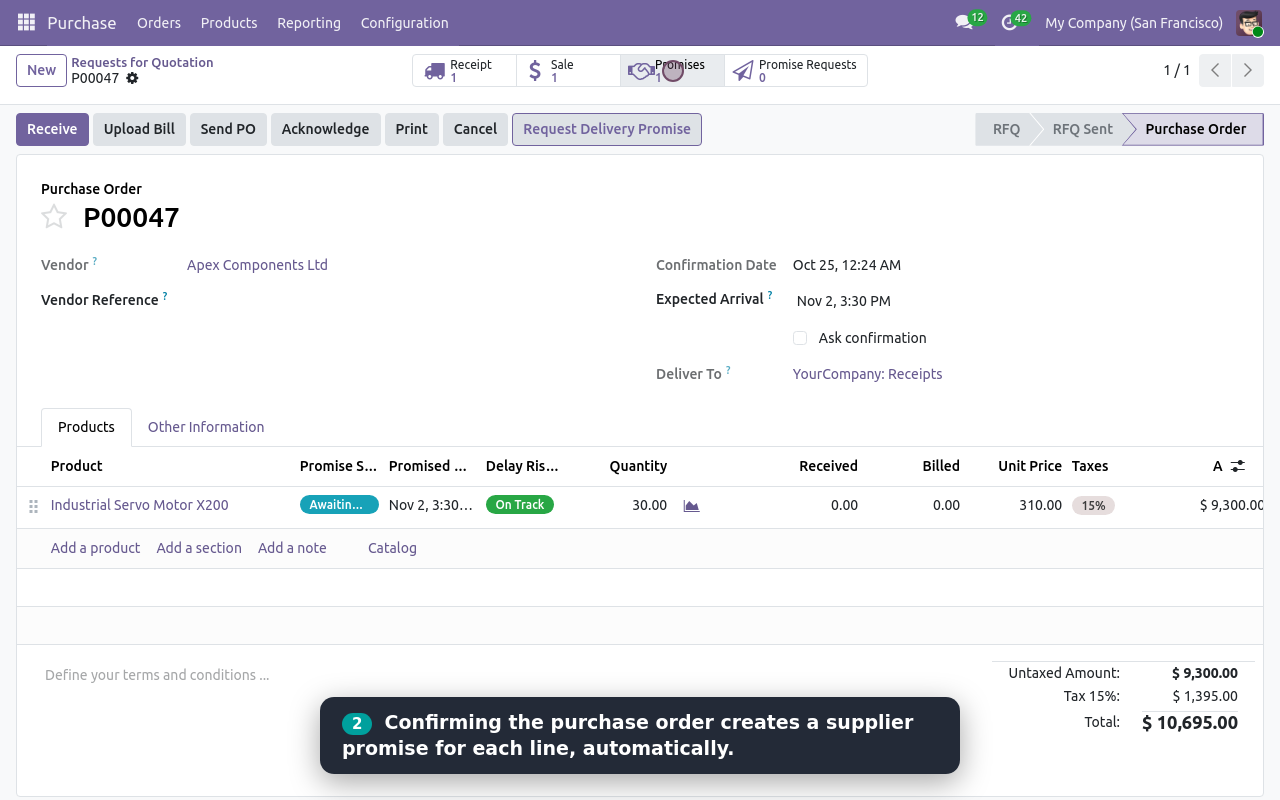Show the Expected Arrival help tooltip

[770, 295]
